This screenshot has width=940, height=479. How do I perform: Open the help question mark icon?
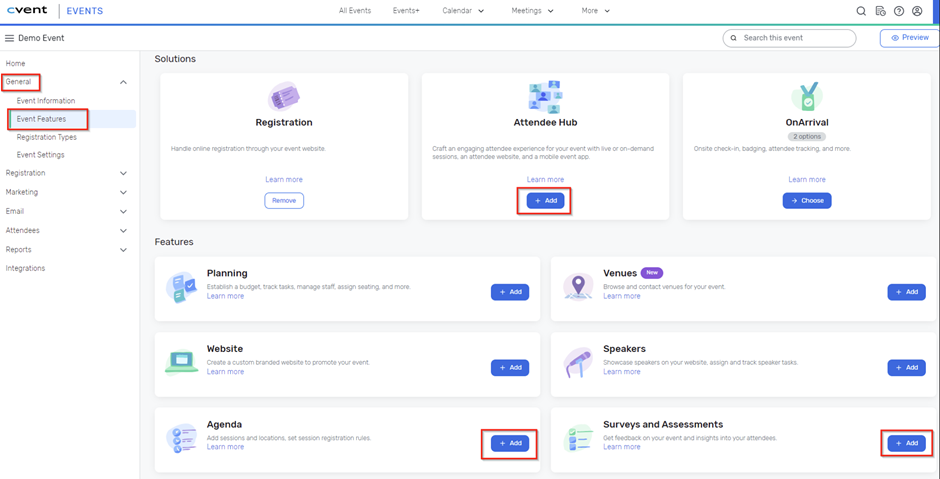(x=898, y=11)
